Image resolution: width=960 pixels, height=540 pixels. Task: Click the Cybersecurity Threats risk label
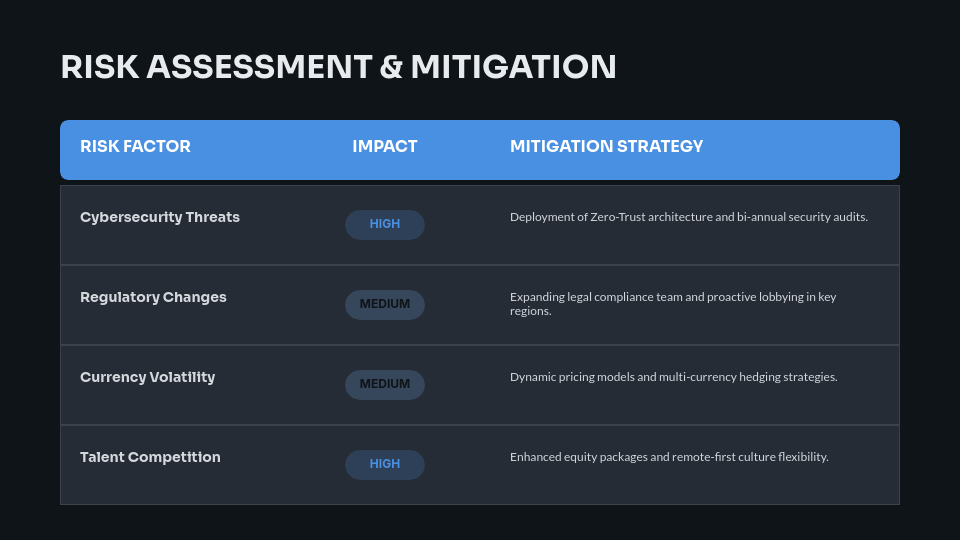(x=160, y=217)
